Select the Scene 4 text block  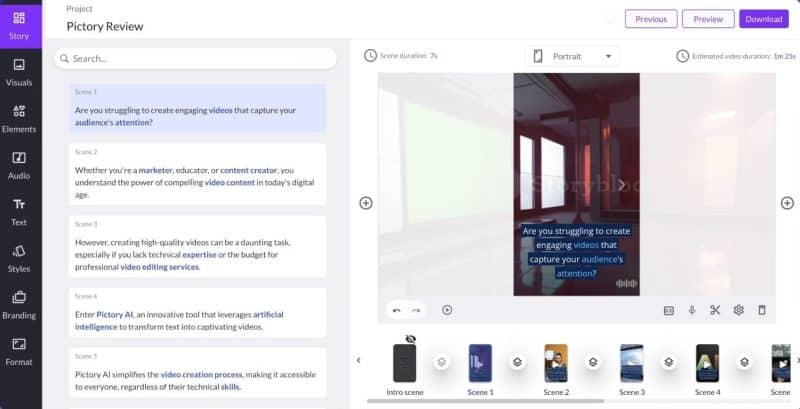(x=197, y=313)
